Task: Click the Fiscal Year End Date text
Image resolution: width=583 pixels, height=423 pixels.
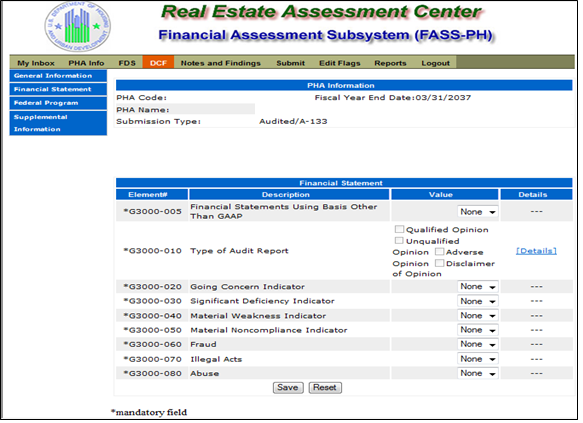Action: click(x=393, y=98)
